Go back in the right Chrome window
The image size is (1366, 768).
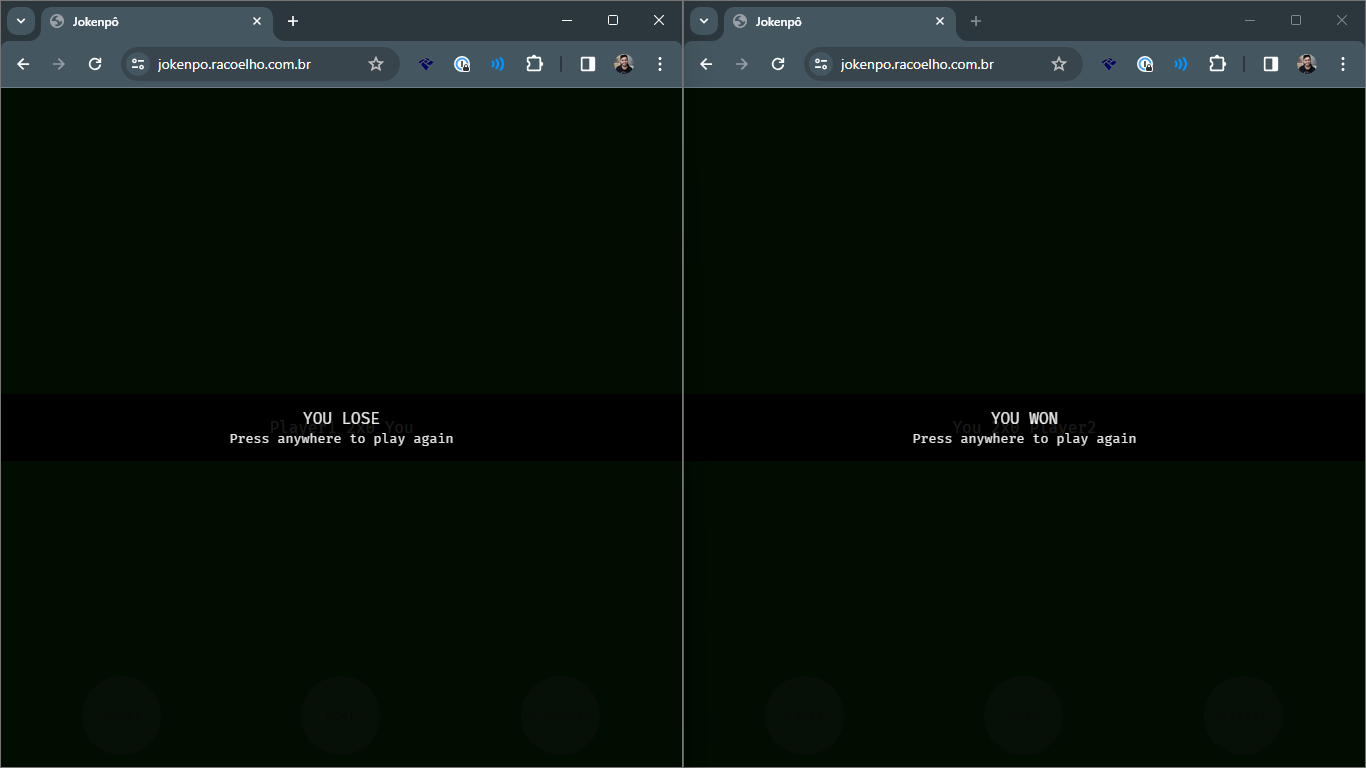coord(706,64)
